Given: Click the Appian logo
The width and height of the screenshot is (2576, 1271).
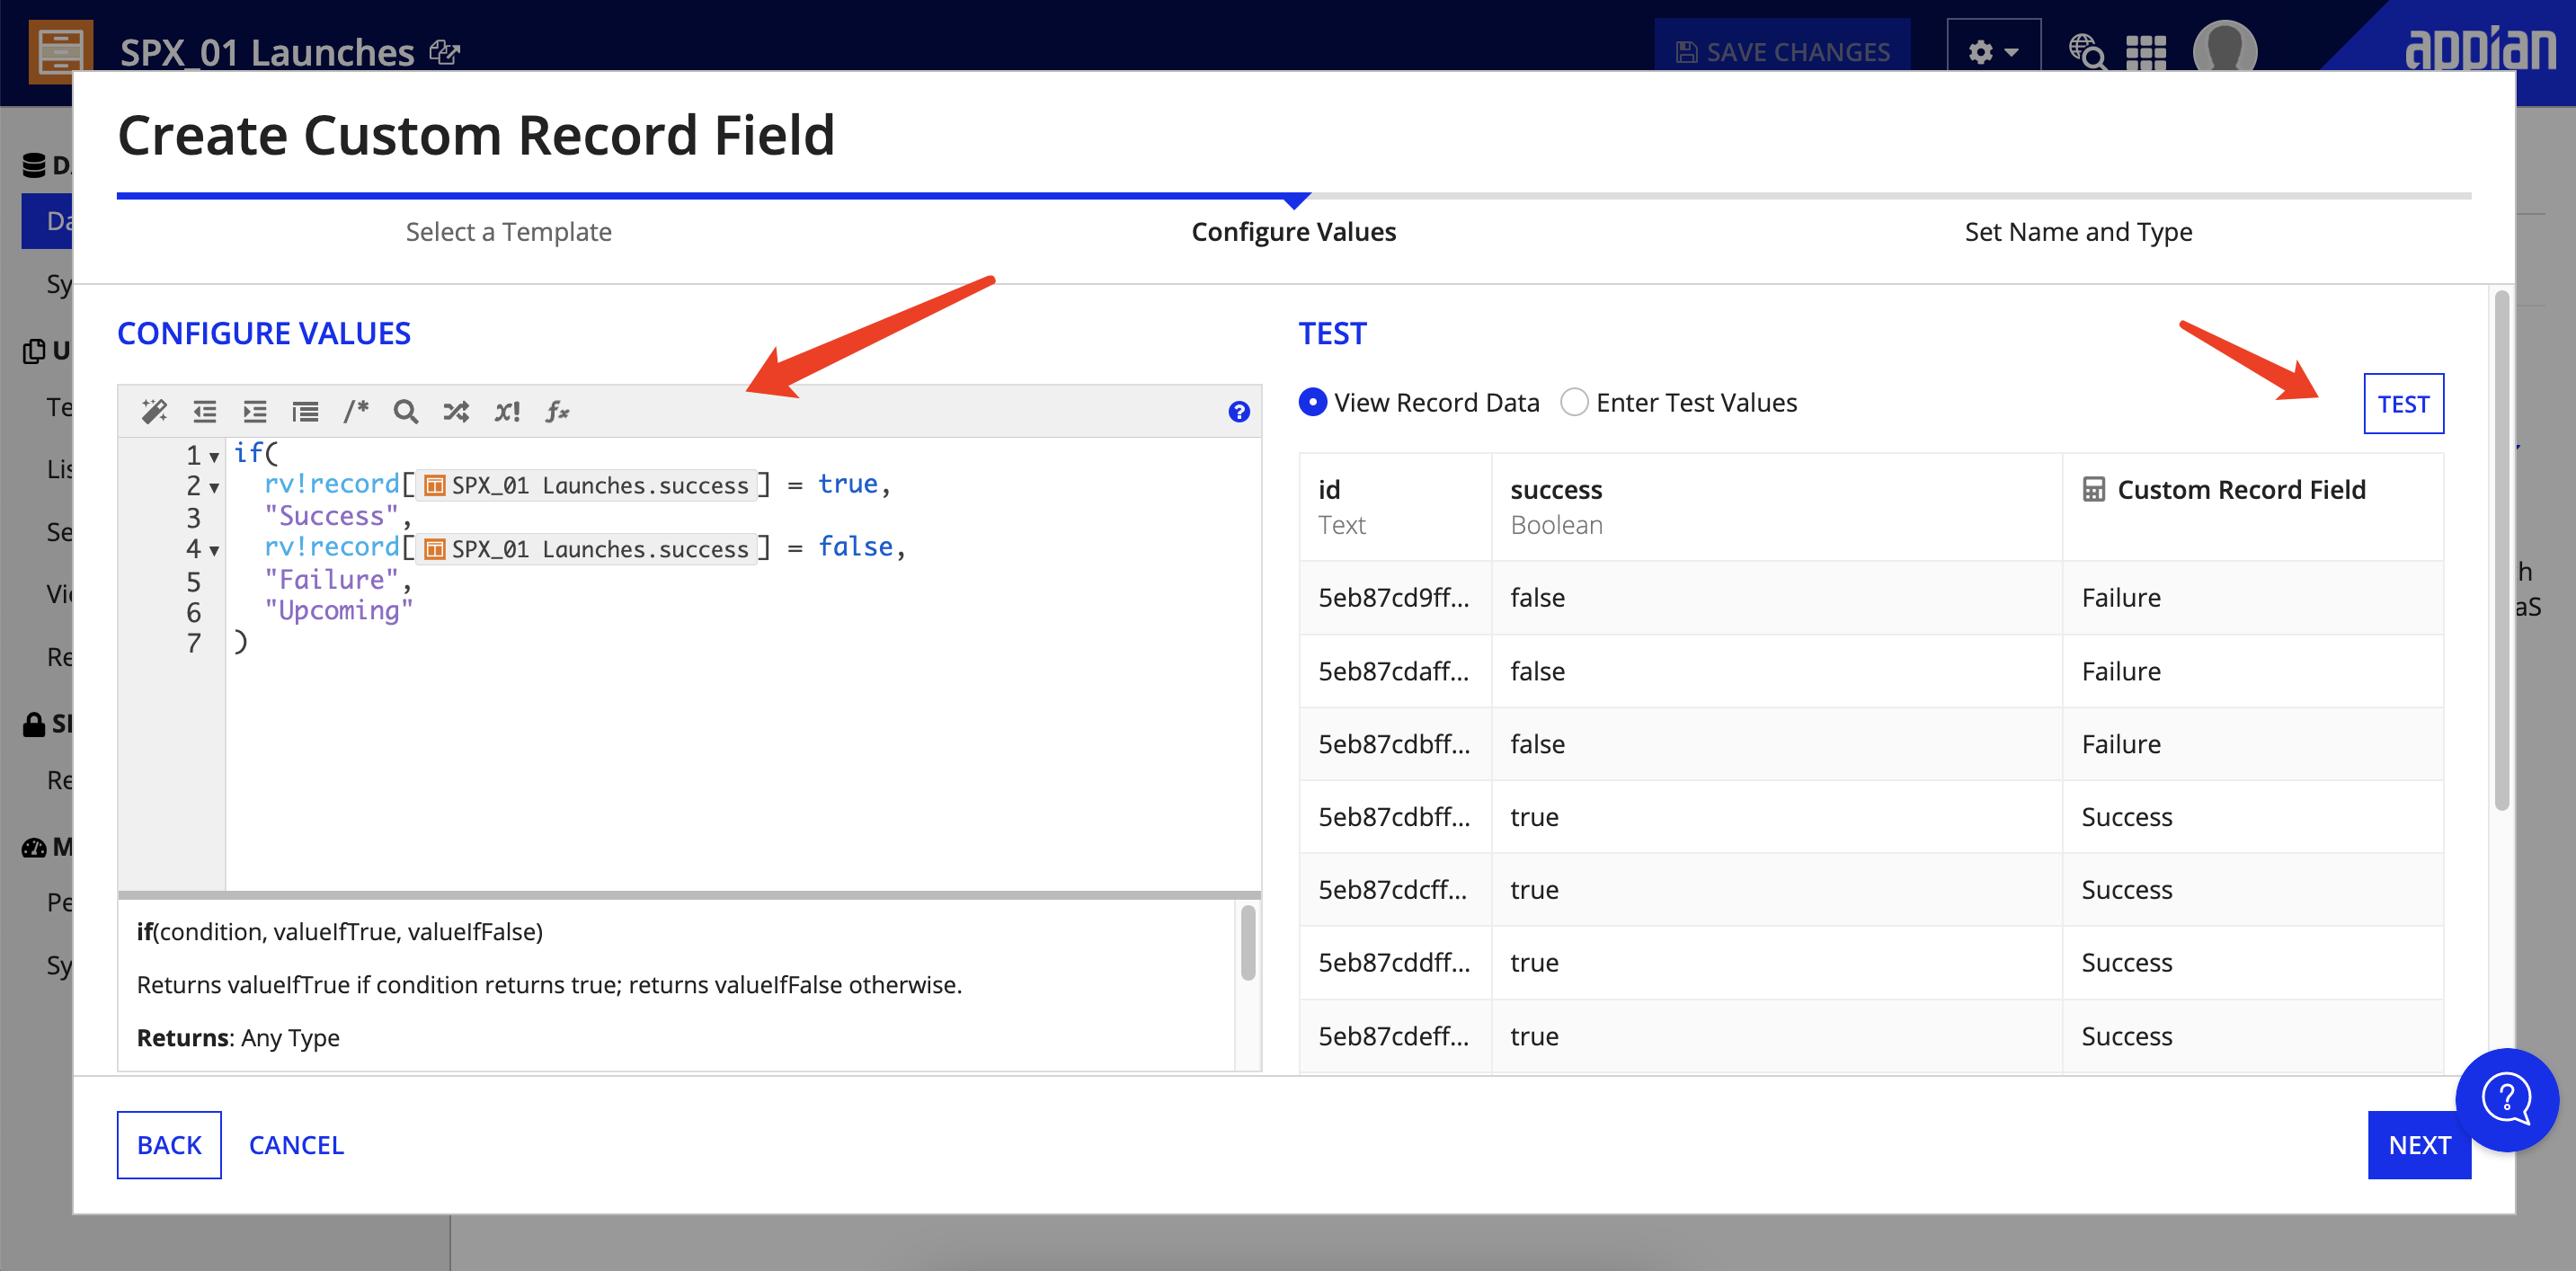Looking at the screenshot, I should coord(2479,49).
